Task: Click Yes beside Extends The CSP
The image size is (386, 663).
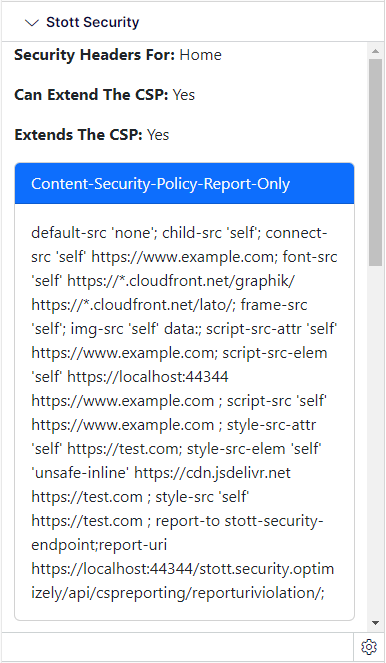Action: click(x=158, y=135)
